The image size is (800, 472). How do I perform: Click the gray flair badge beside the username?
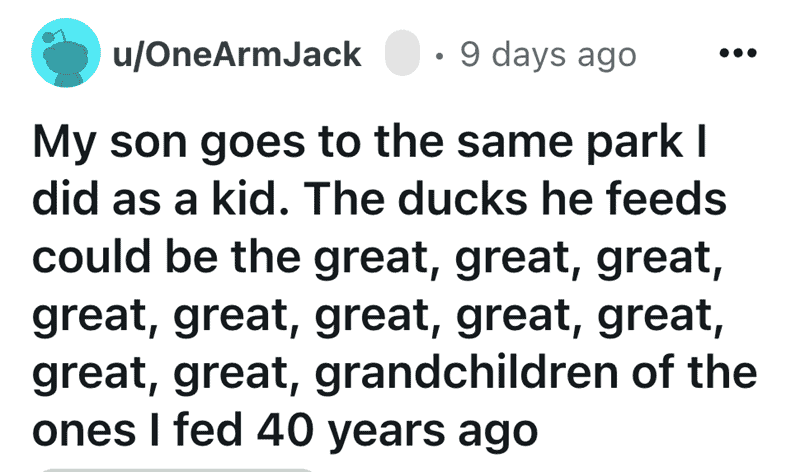400,54
